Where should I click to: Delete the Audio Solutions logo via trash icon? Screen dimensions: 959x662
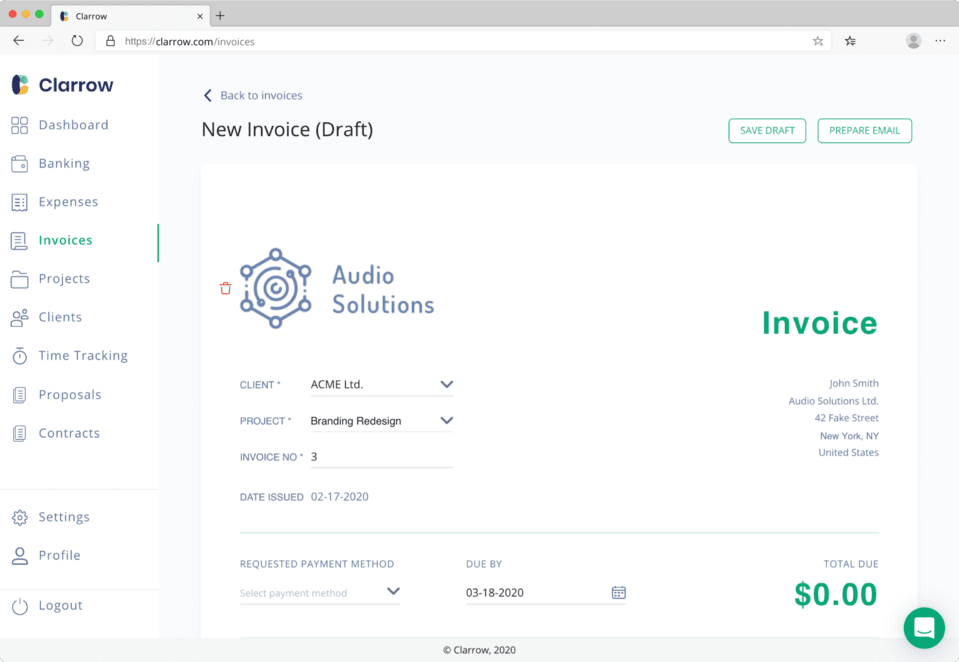(x=225, y=287)
